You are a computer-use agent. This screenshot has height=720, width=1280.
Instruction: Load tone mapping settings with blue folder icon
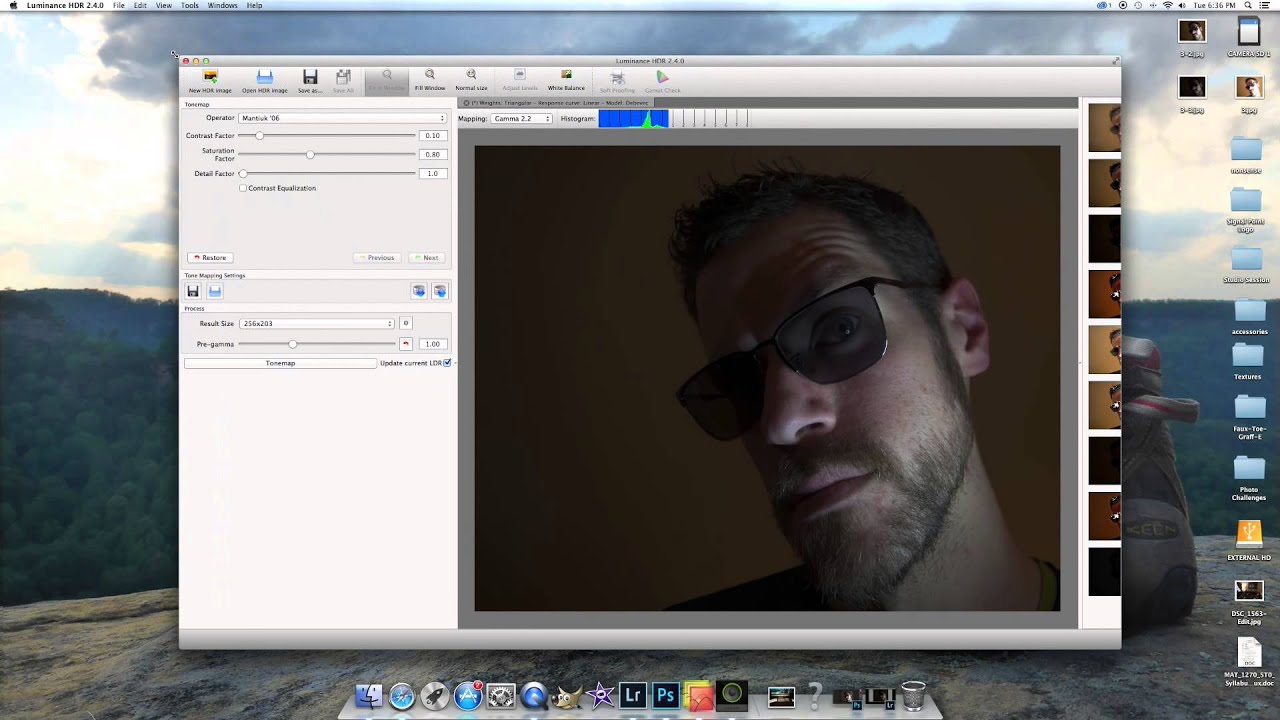214,291
